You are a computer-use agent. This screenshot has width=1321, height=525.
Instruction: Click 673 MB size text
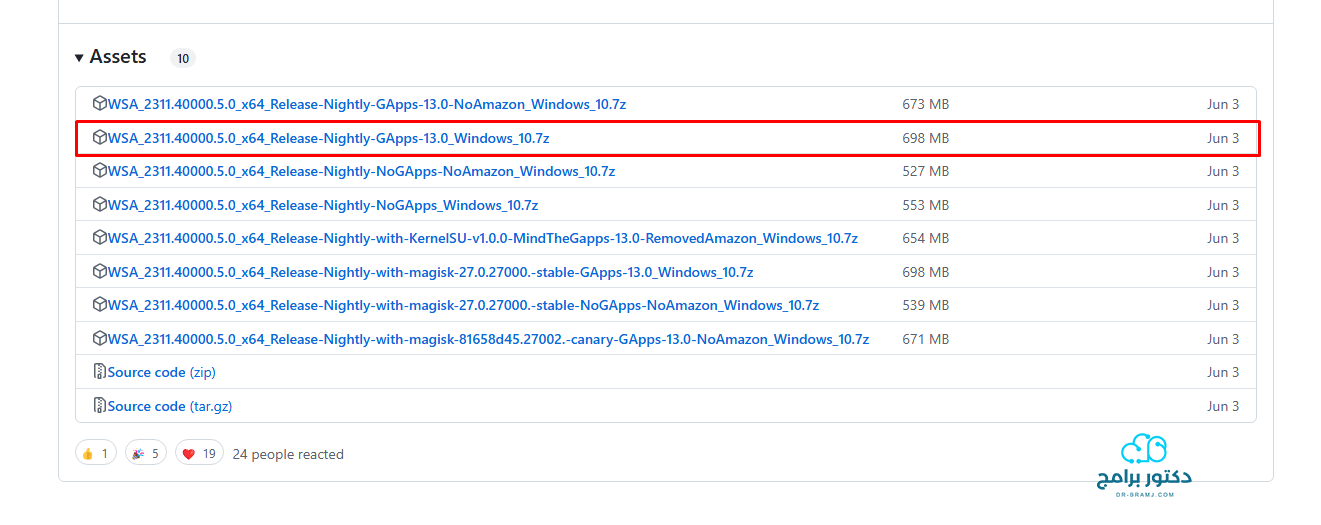point(926,104)
